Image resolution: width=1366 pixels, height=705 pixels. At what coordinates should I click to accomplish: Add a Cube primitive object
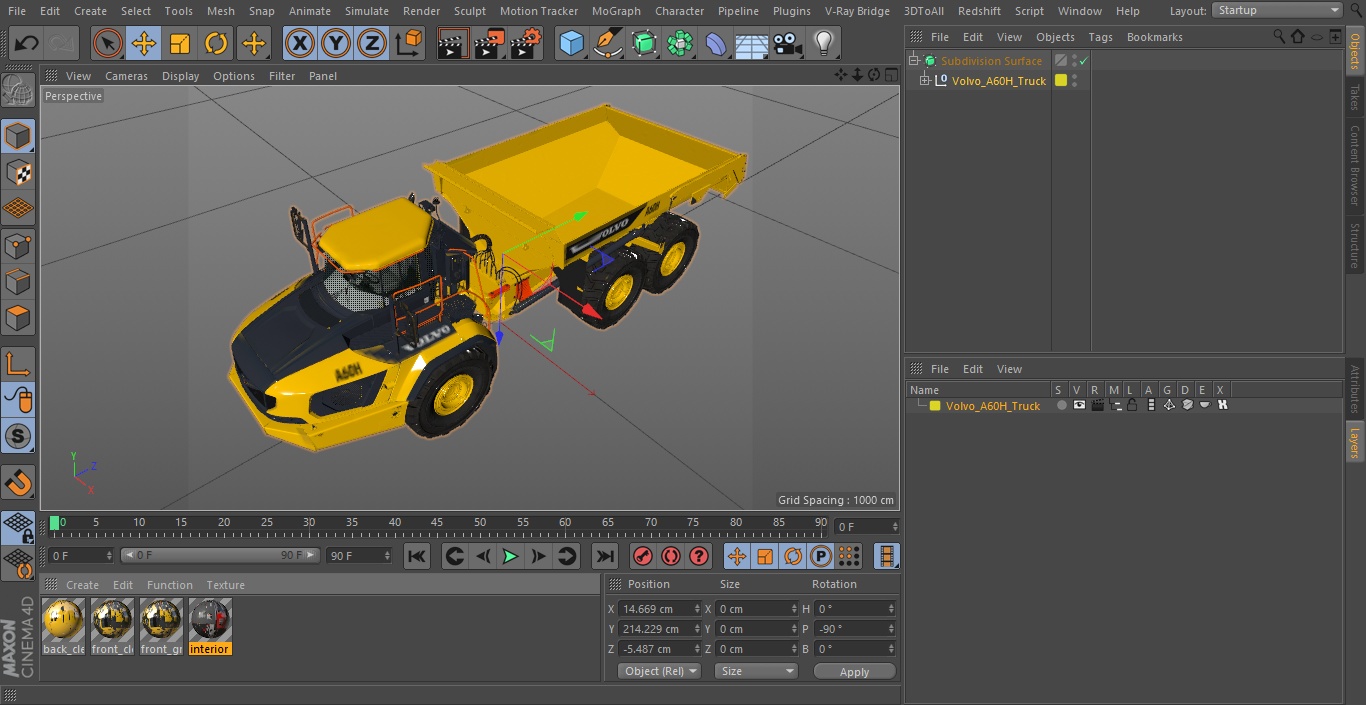pos(571,43)
